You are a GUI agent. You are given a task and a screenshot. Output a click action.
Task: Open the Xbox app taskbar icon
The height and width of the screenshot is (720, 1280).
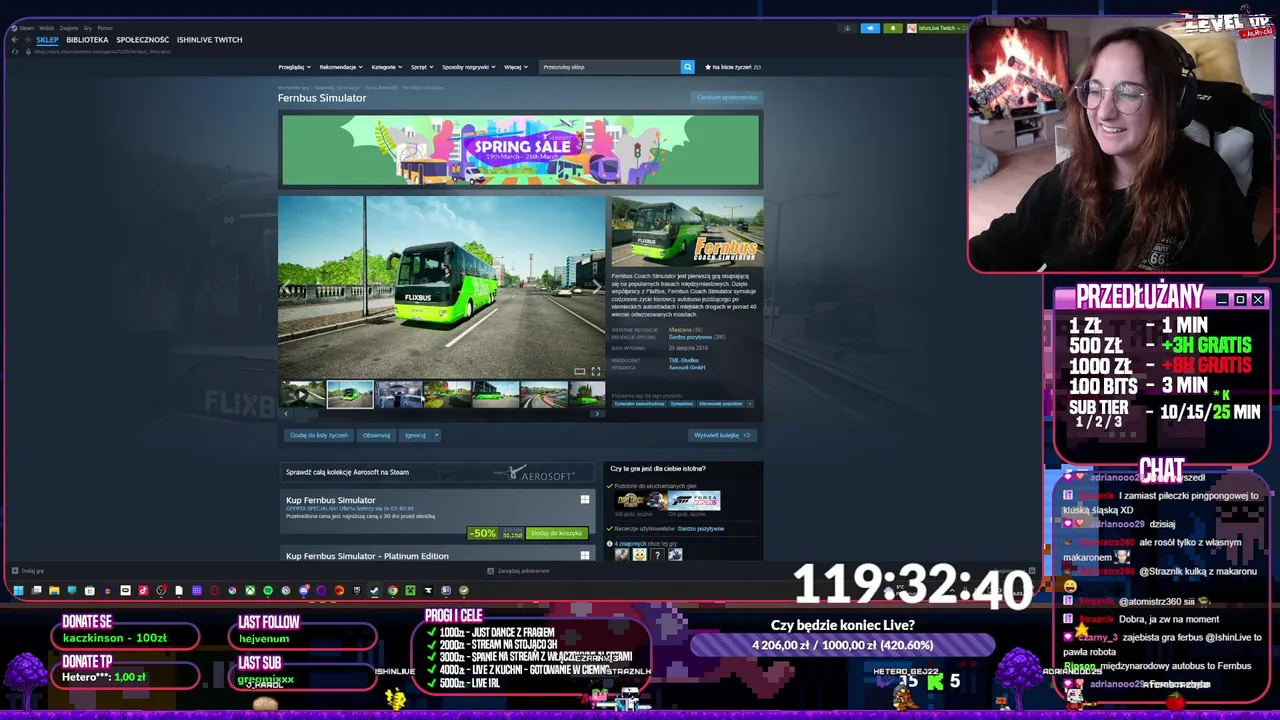pos(250,590)
